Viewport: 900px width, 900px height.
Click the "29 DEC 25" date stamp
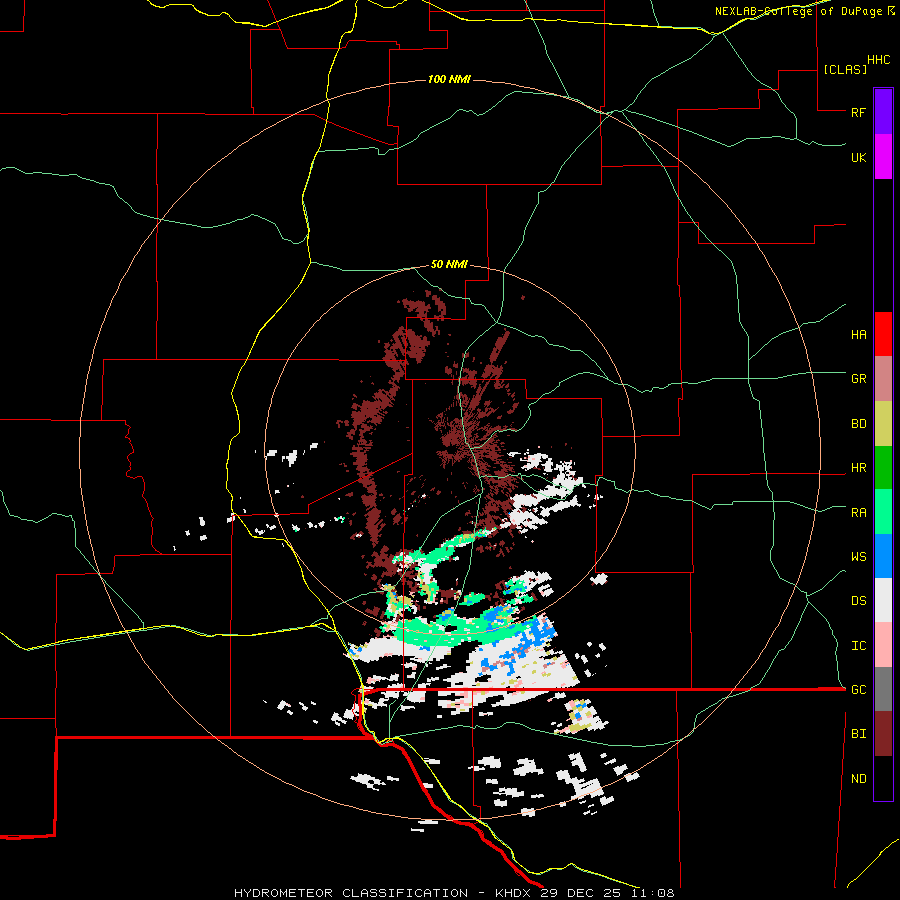click(581, 893)
